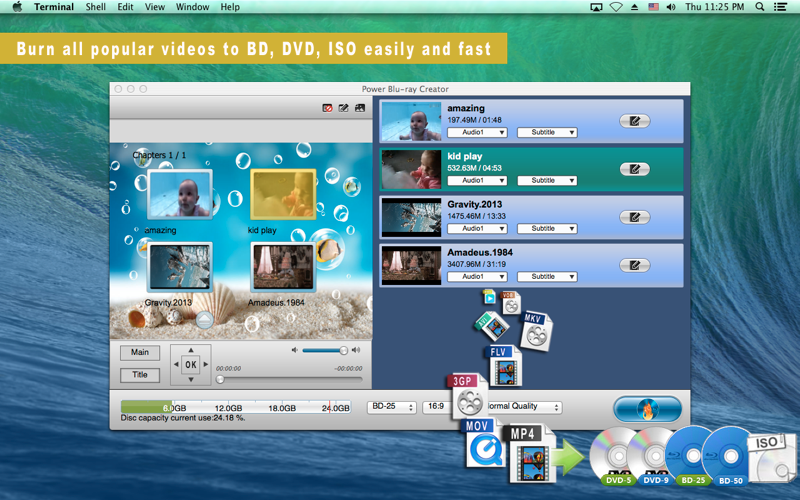Screen dimensions: 800x500
Task: Click the loud speaker icon beside volume slider
Action: (x=356, y=350)
